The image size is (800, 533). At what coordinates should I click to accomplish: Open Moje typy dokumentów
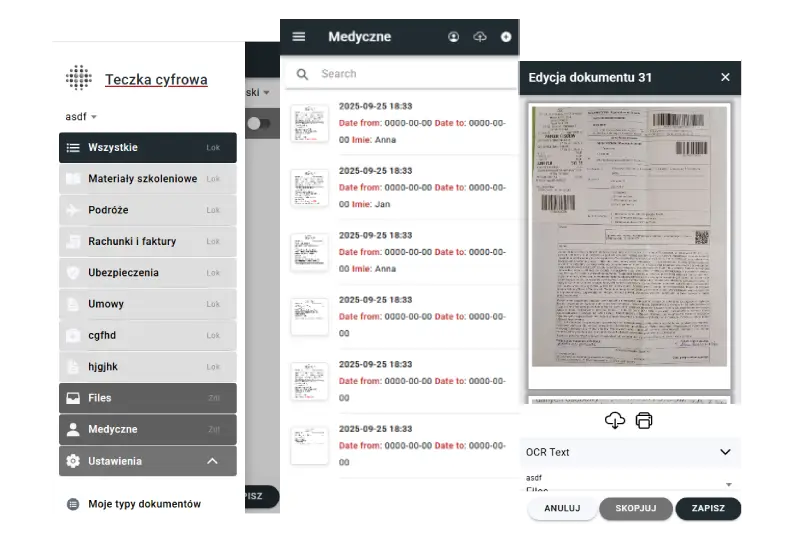click(x=144, y=504)
